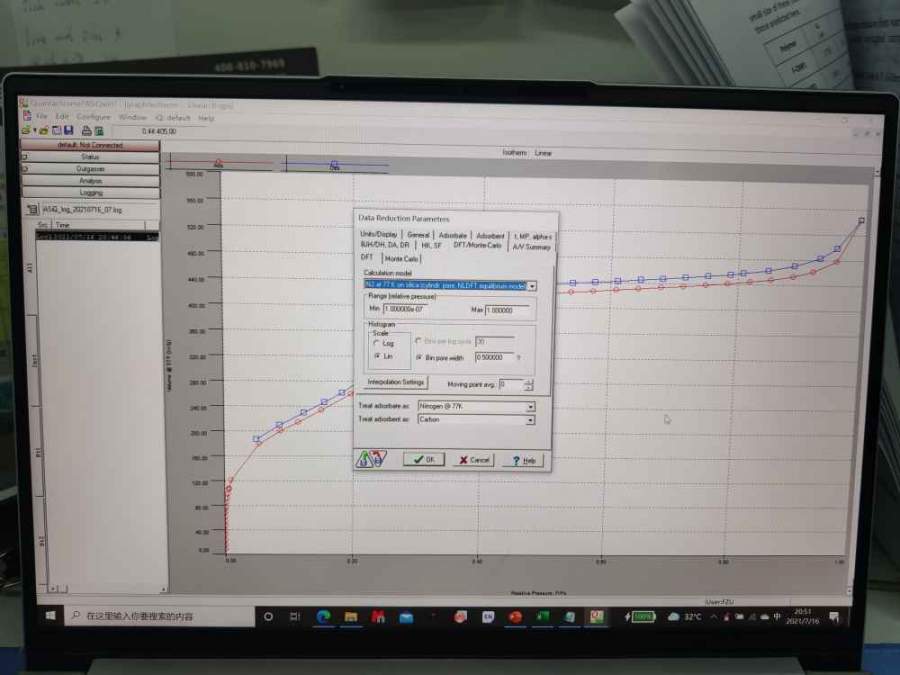Click the Cortana circle icon in taskbar

tap(268, 616)
